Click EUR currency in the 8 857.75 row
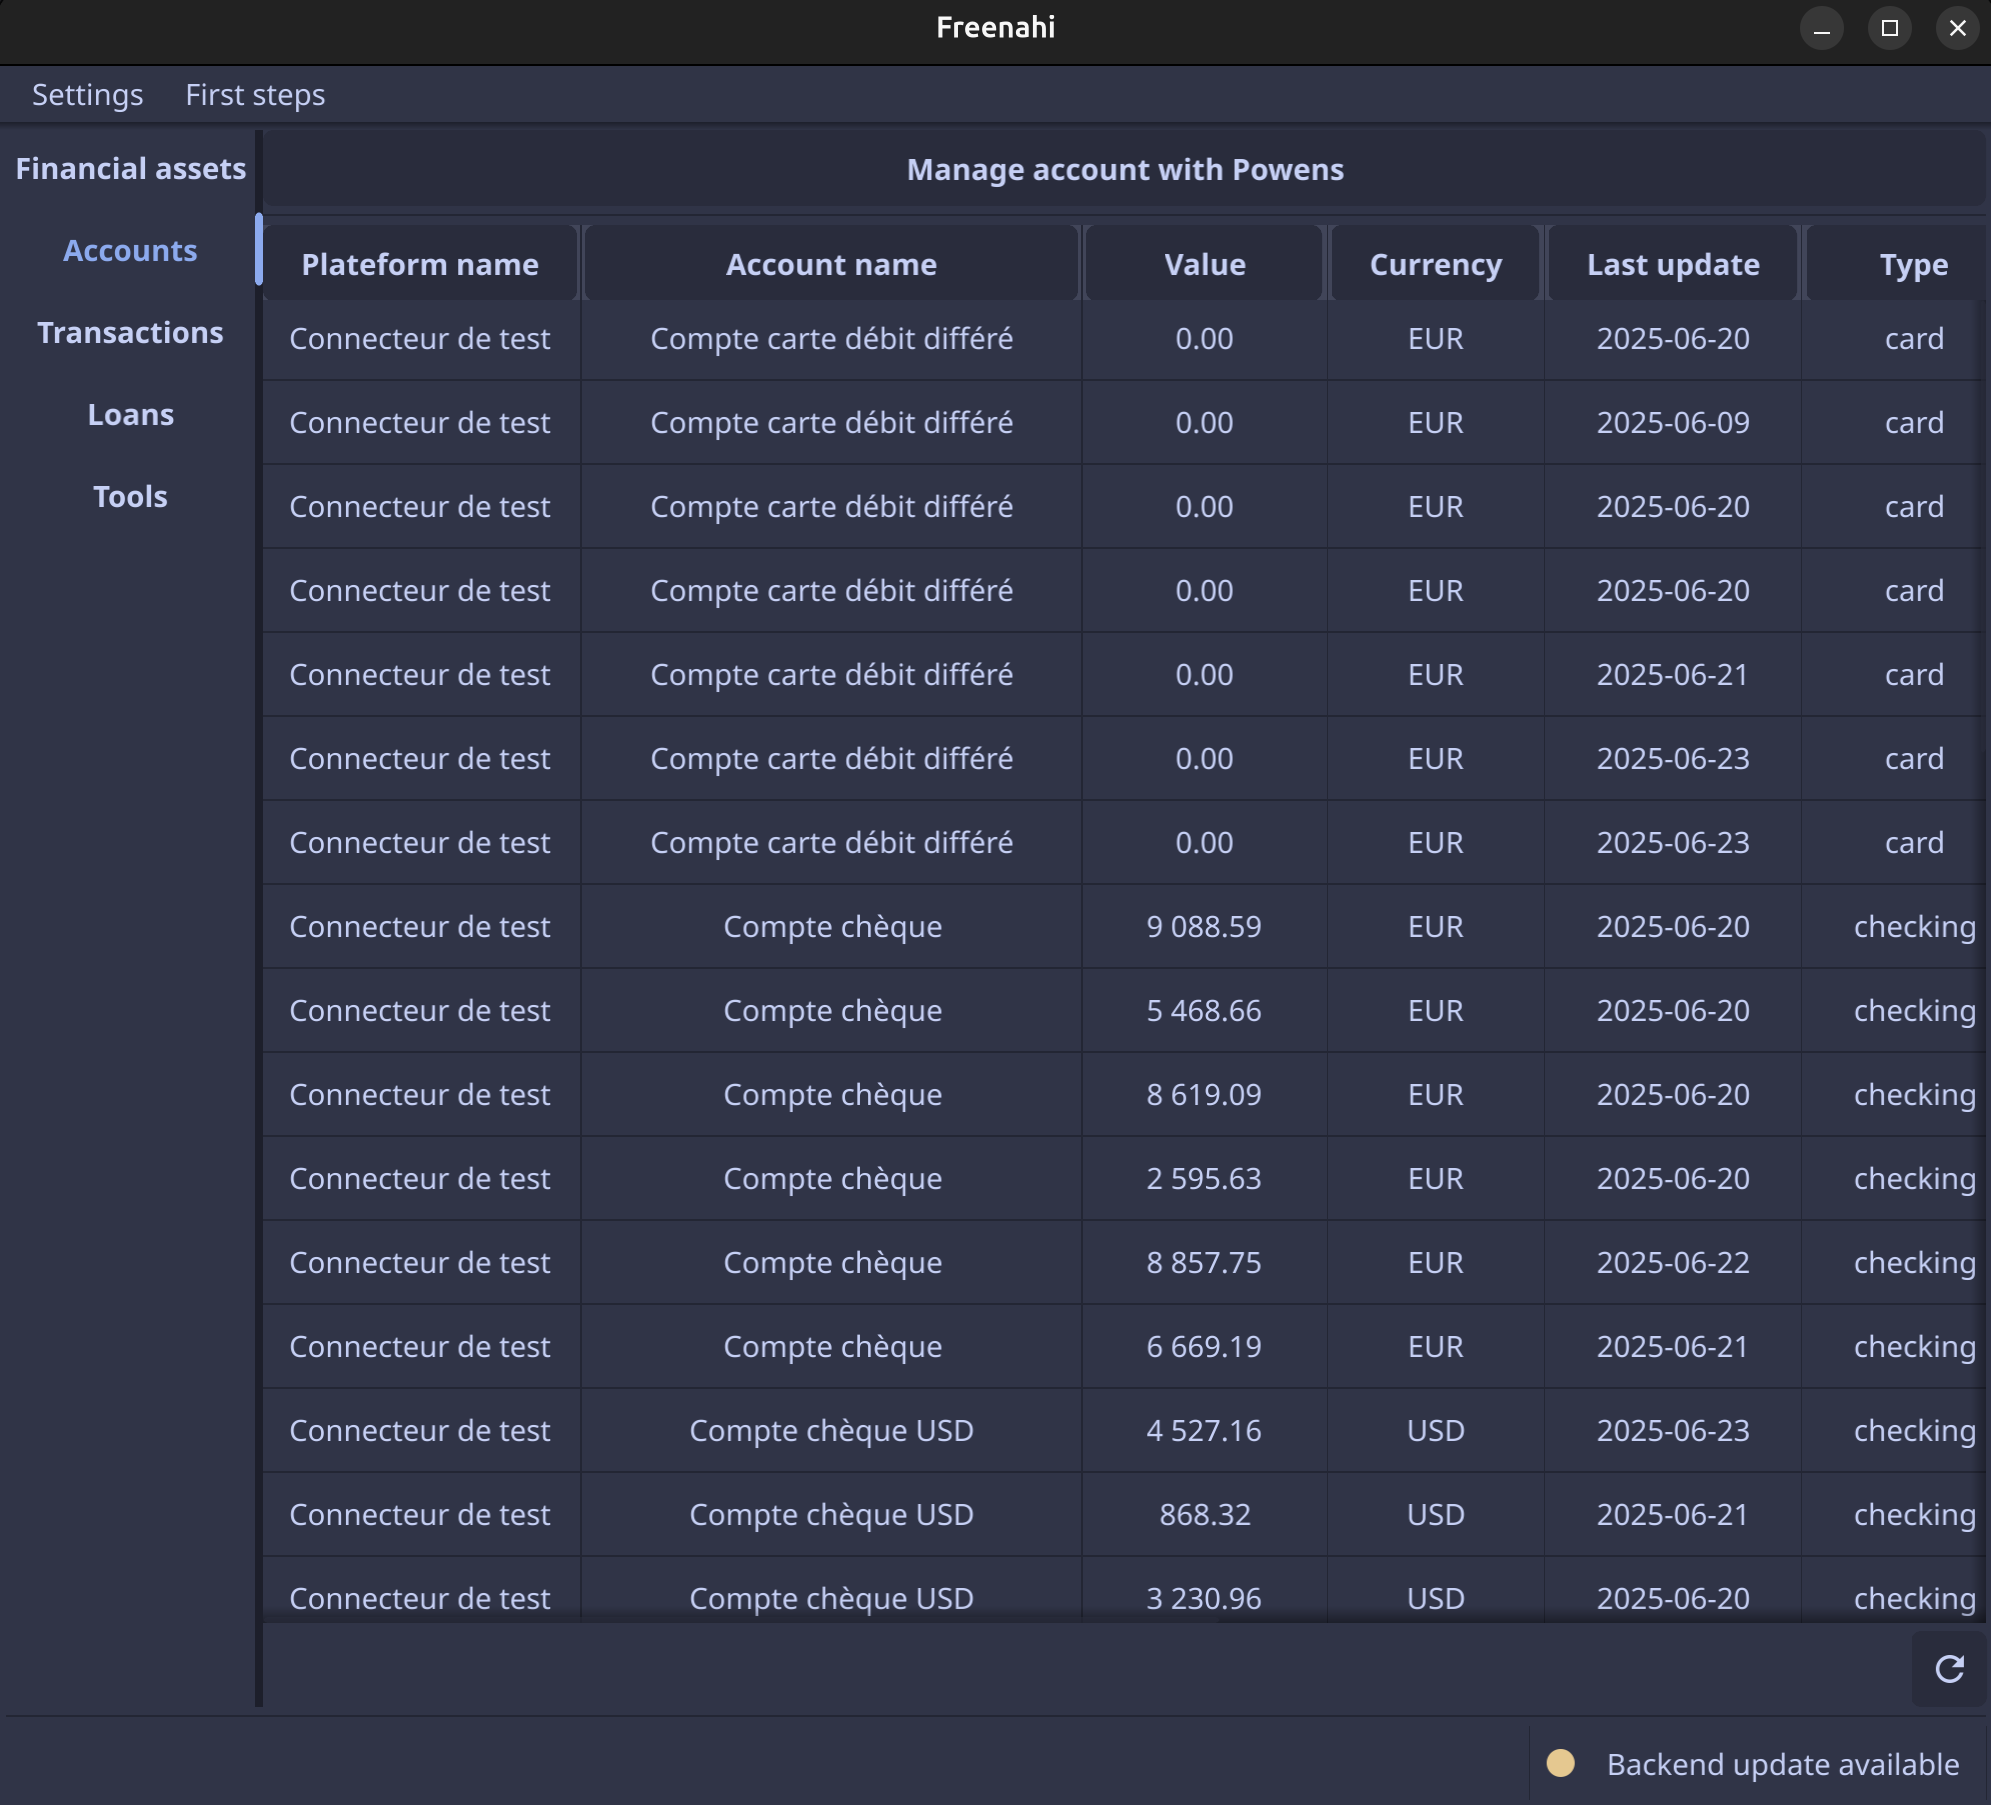1991x1805 pixels. [x=1435, y=1262]
